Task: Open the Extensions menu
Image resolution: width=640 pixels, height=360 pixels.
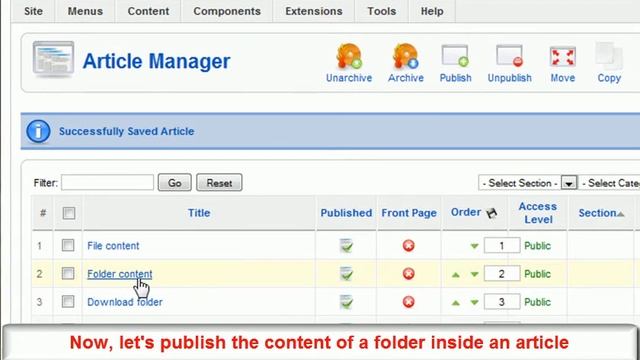Action: tap(314, 11)
